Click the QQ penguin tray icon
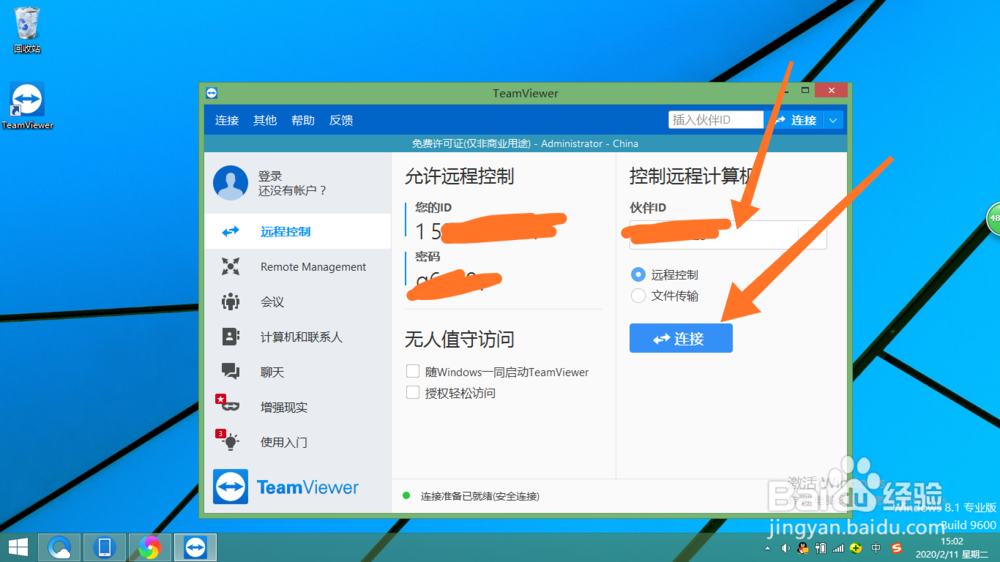The image size is (1000, 562). 803,548
